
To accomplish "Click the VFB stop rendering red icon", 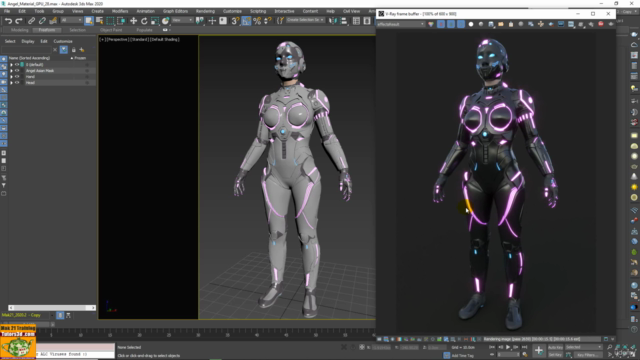I will click(601, 24).
